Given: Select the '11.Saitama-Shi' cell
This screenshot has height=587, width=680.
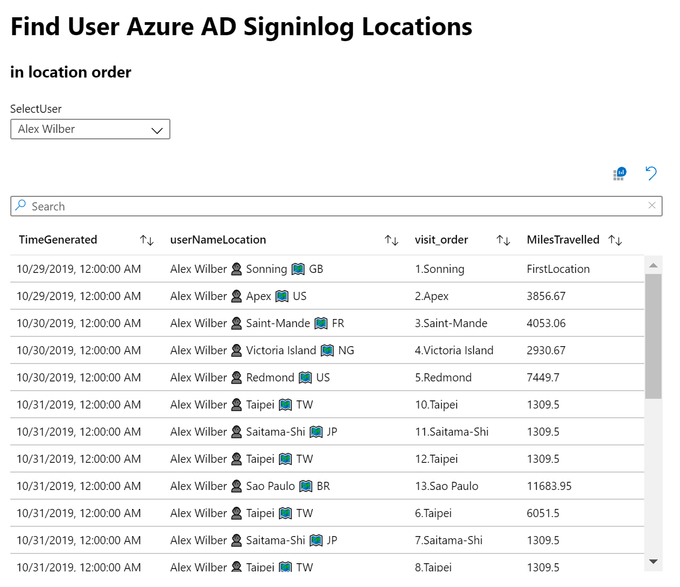Looking at the screenshot, I should 451,432.
